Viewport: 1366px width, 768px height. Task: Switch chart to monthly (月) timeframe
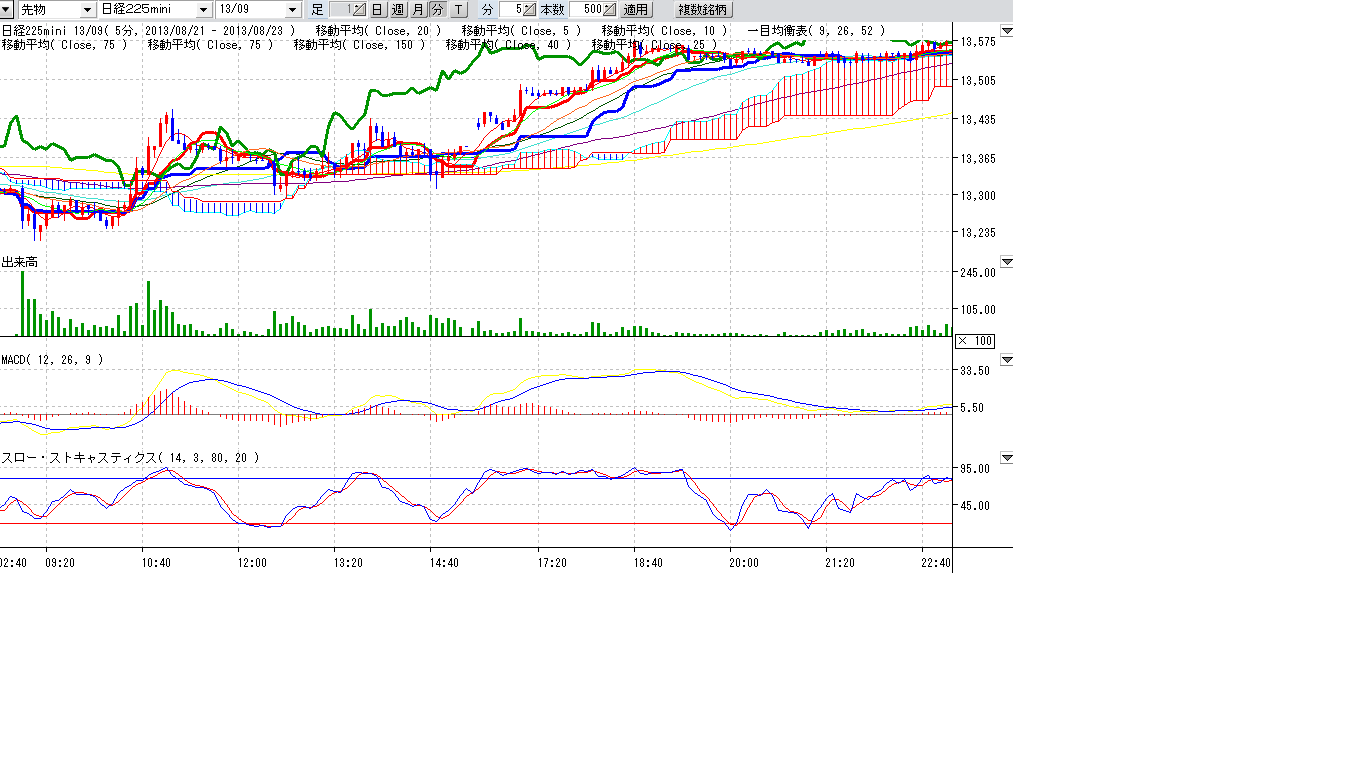(x=418, y=10)
